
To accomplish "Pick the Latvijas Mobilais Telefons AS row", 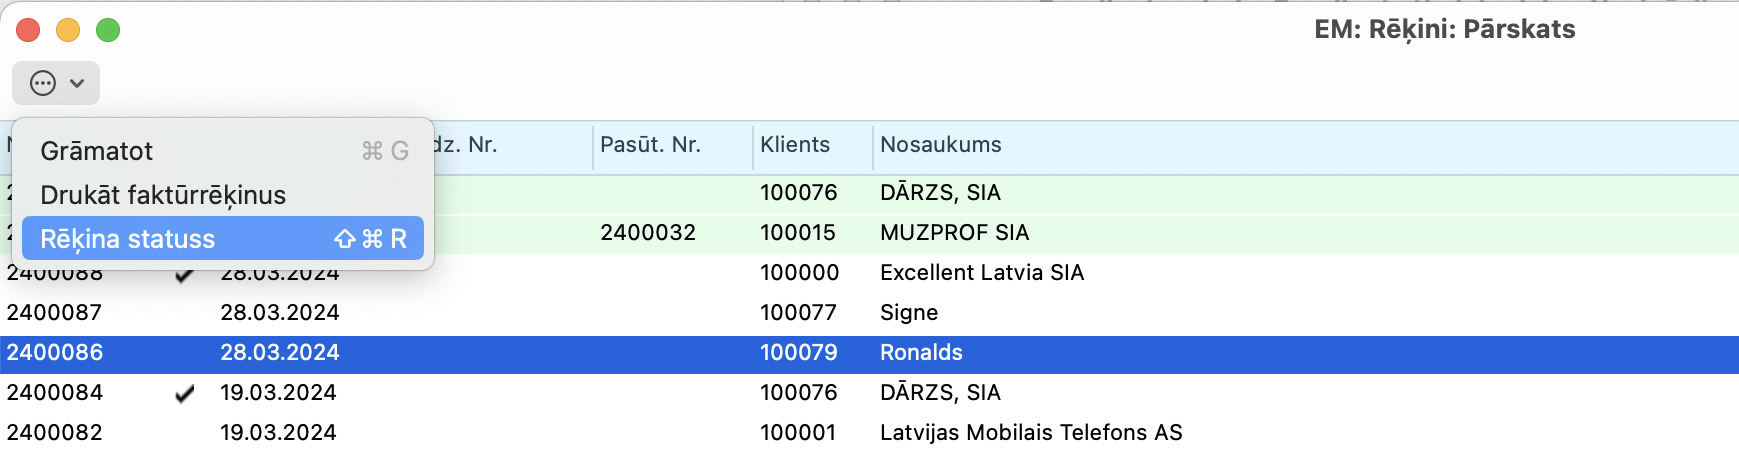I will pyautogui.click(x=1030, y=433).
